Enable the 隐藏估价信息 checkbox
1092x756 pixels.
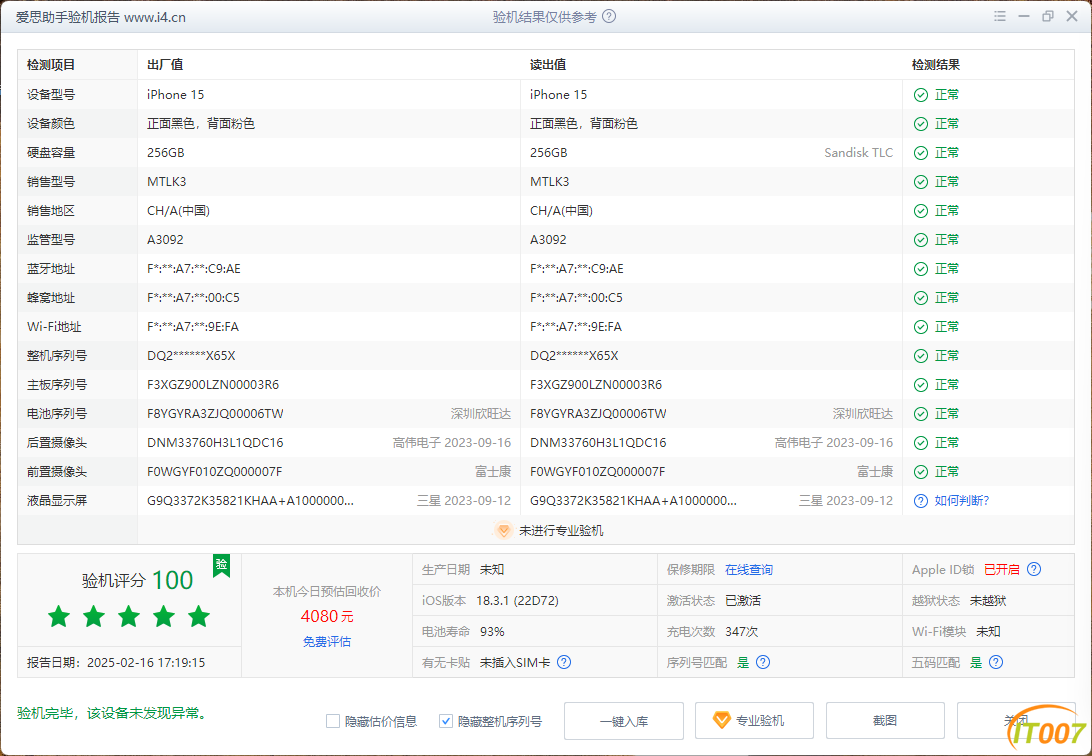point(333,721)
